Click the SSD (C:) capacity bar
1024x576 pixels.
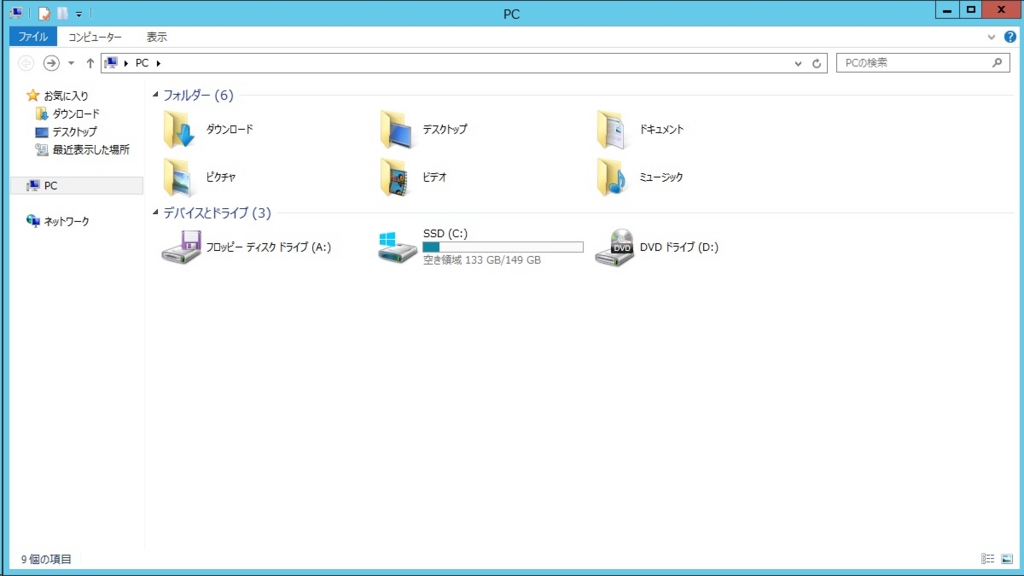pyautogui.click(x=503, y=247)
